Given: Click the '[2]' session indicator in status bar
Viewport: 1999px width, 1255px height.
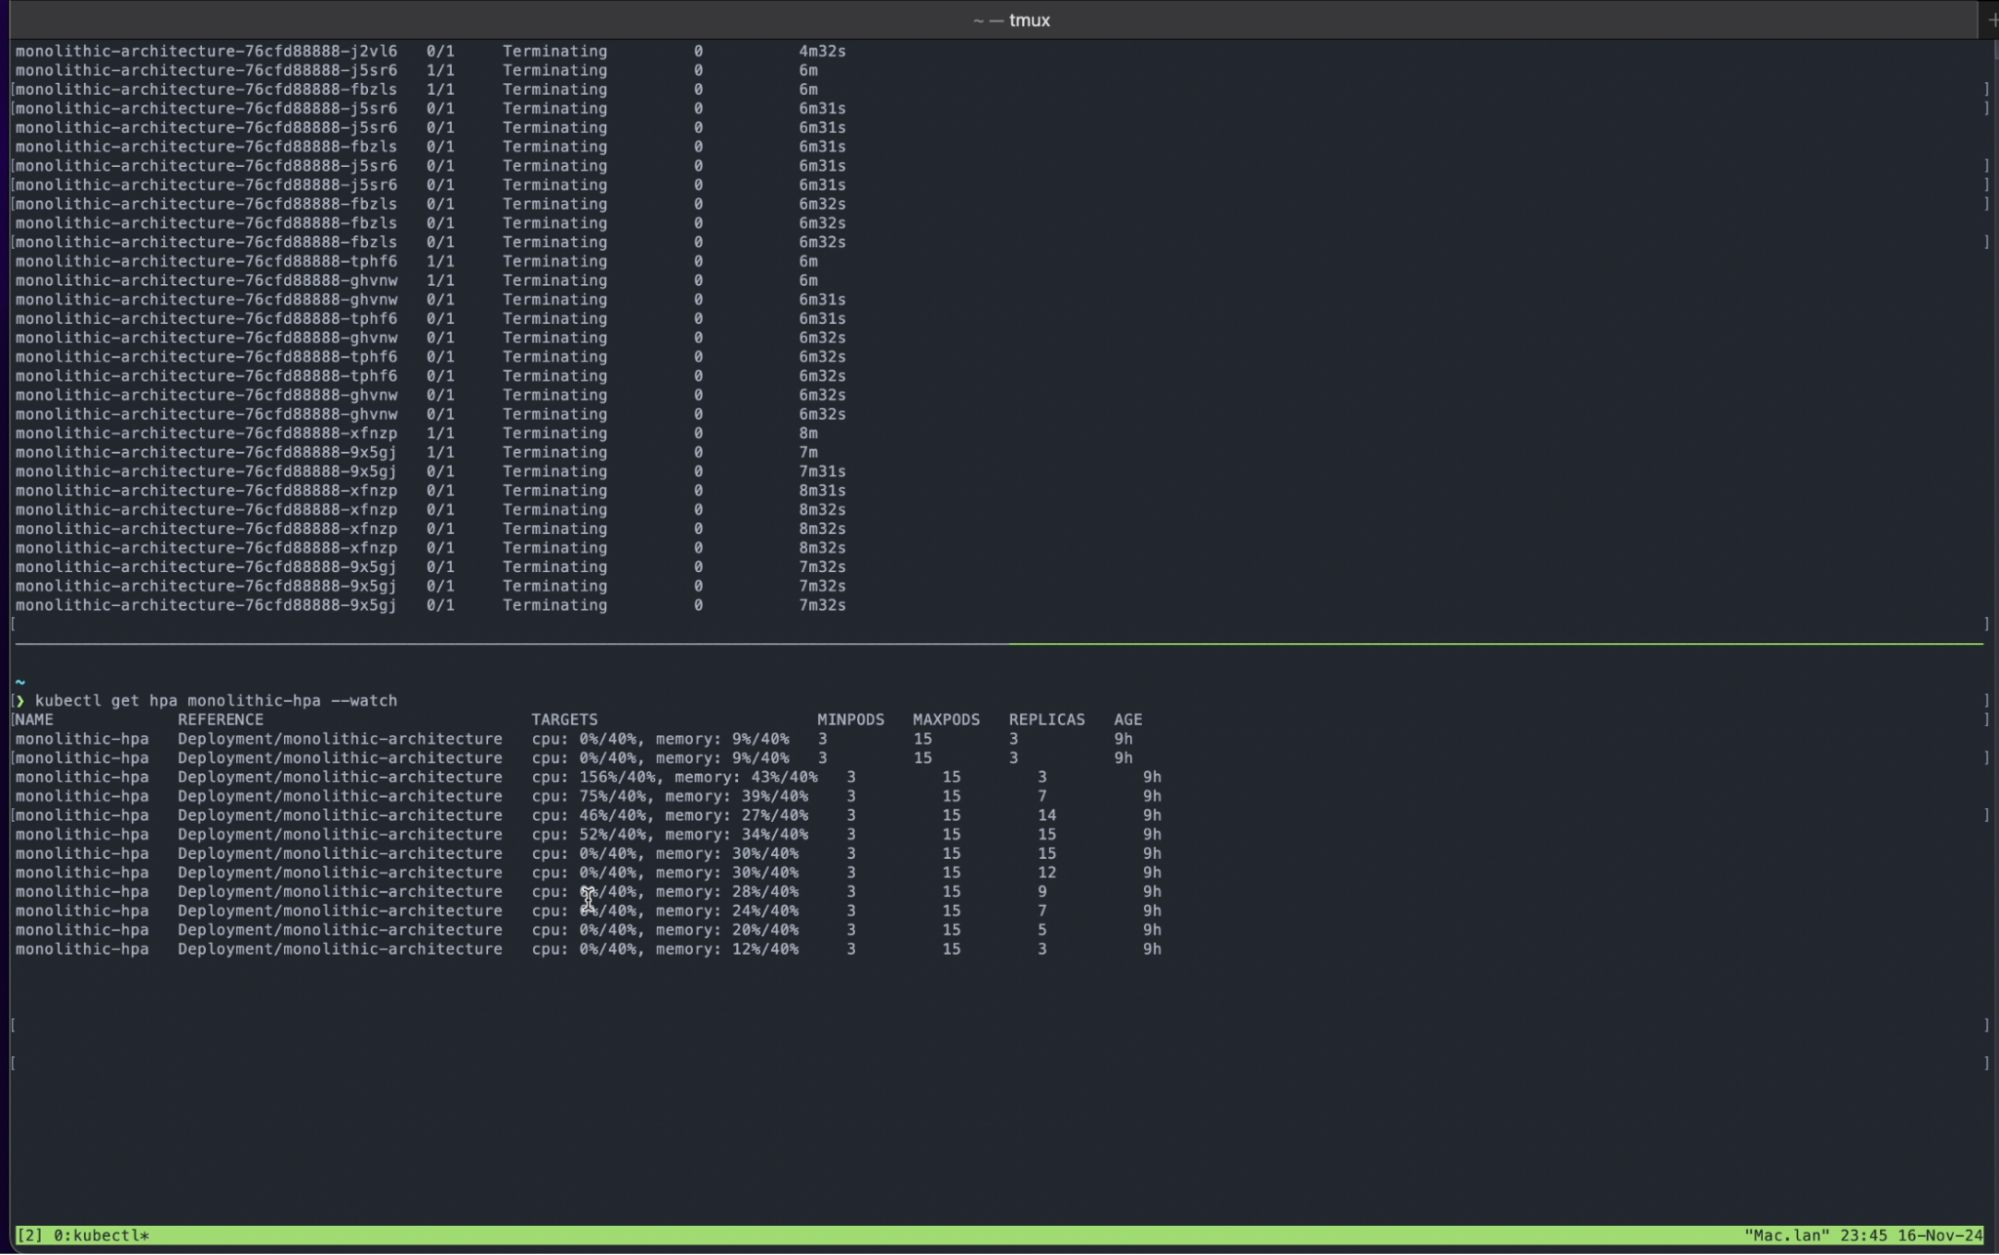Looking at the screenshot, I should point(29,1235).
